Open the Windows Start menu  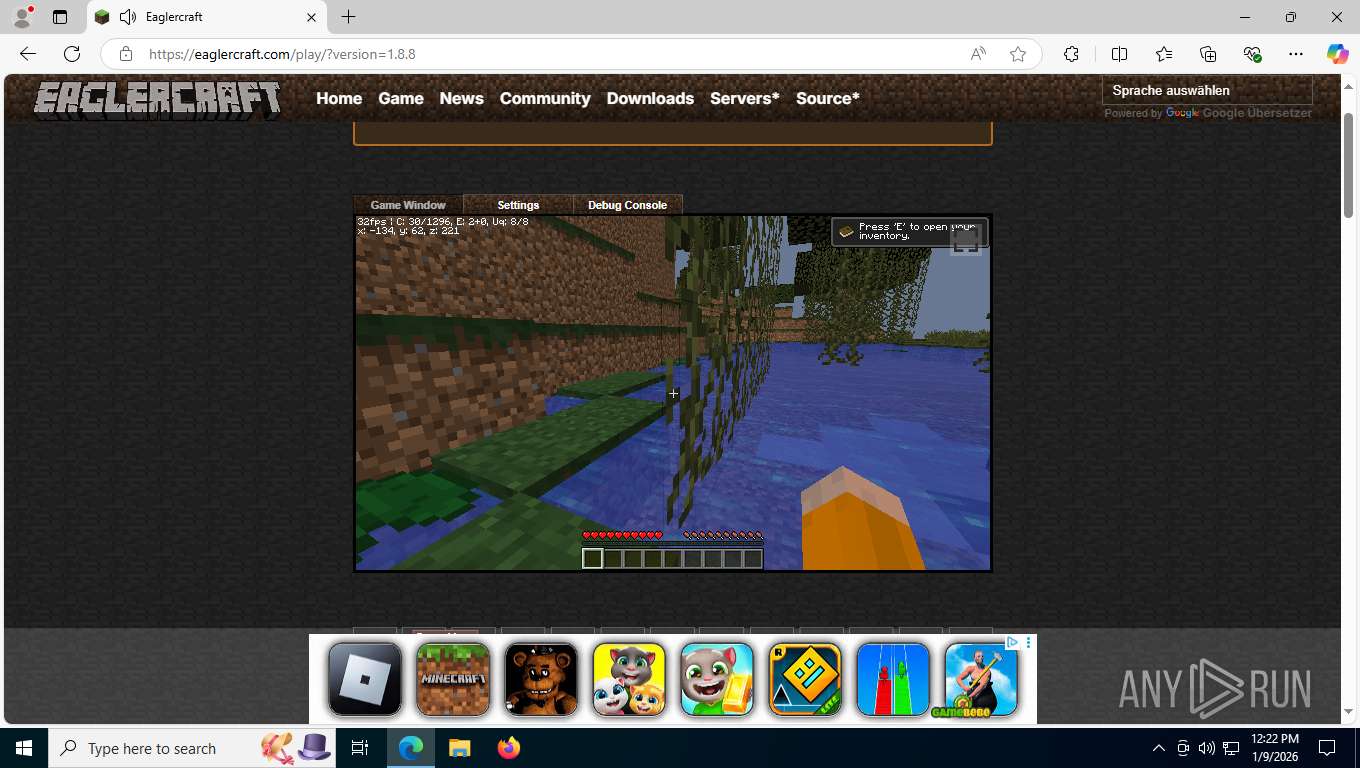[24, 748]
